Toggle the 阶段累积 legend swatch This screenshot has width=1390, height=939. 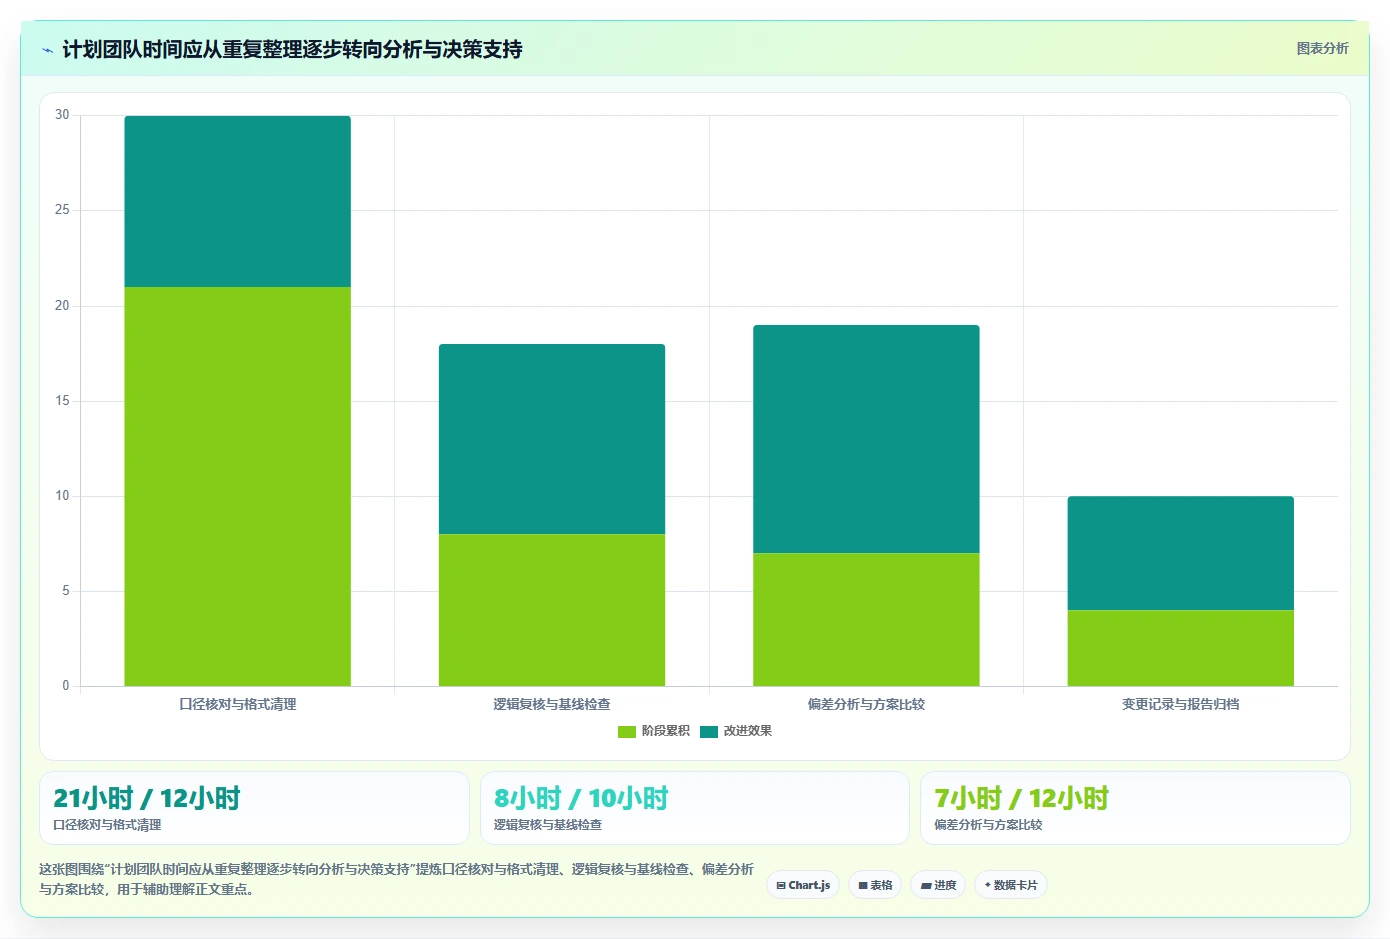click(x=627, y=732)
